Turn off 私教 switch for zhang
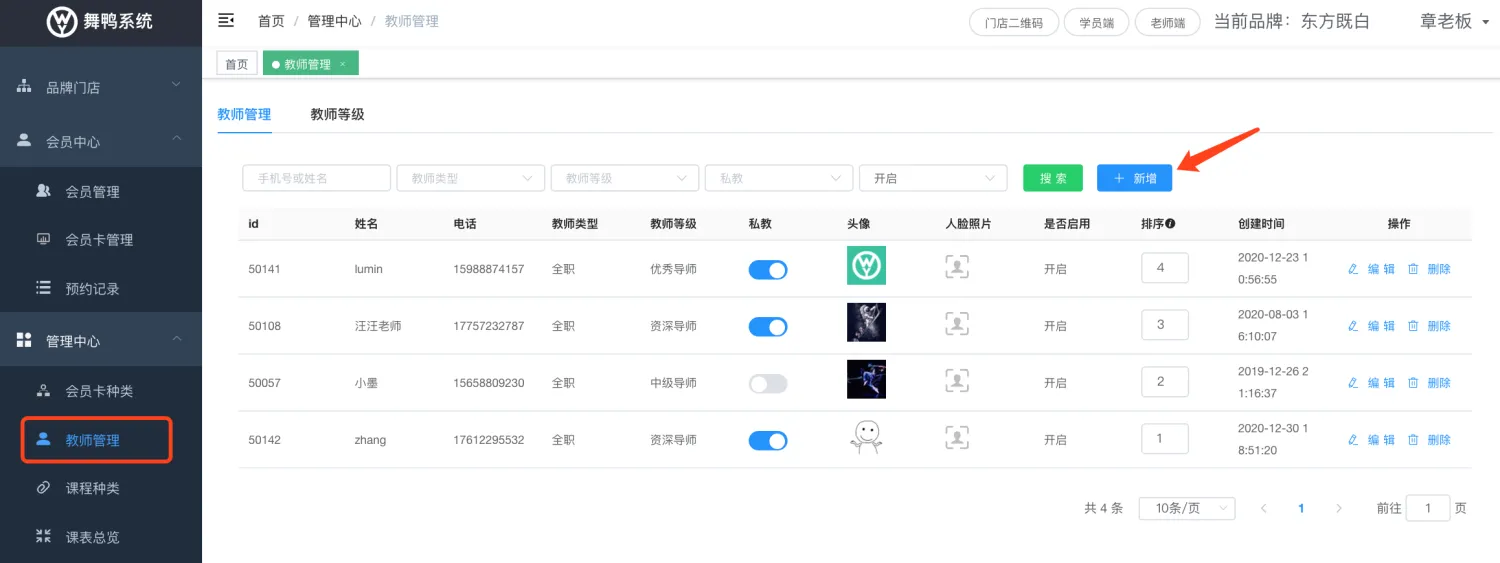This screenshot has width=1500, height=563. [x=767, y=441]
